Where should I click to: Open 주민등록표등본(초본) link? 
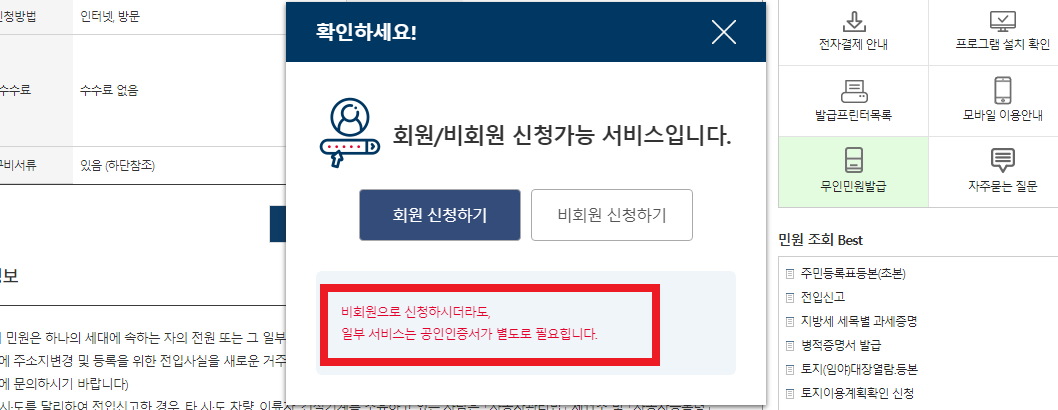click(853, 274)
